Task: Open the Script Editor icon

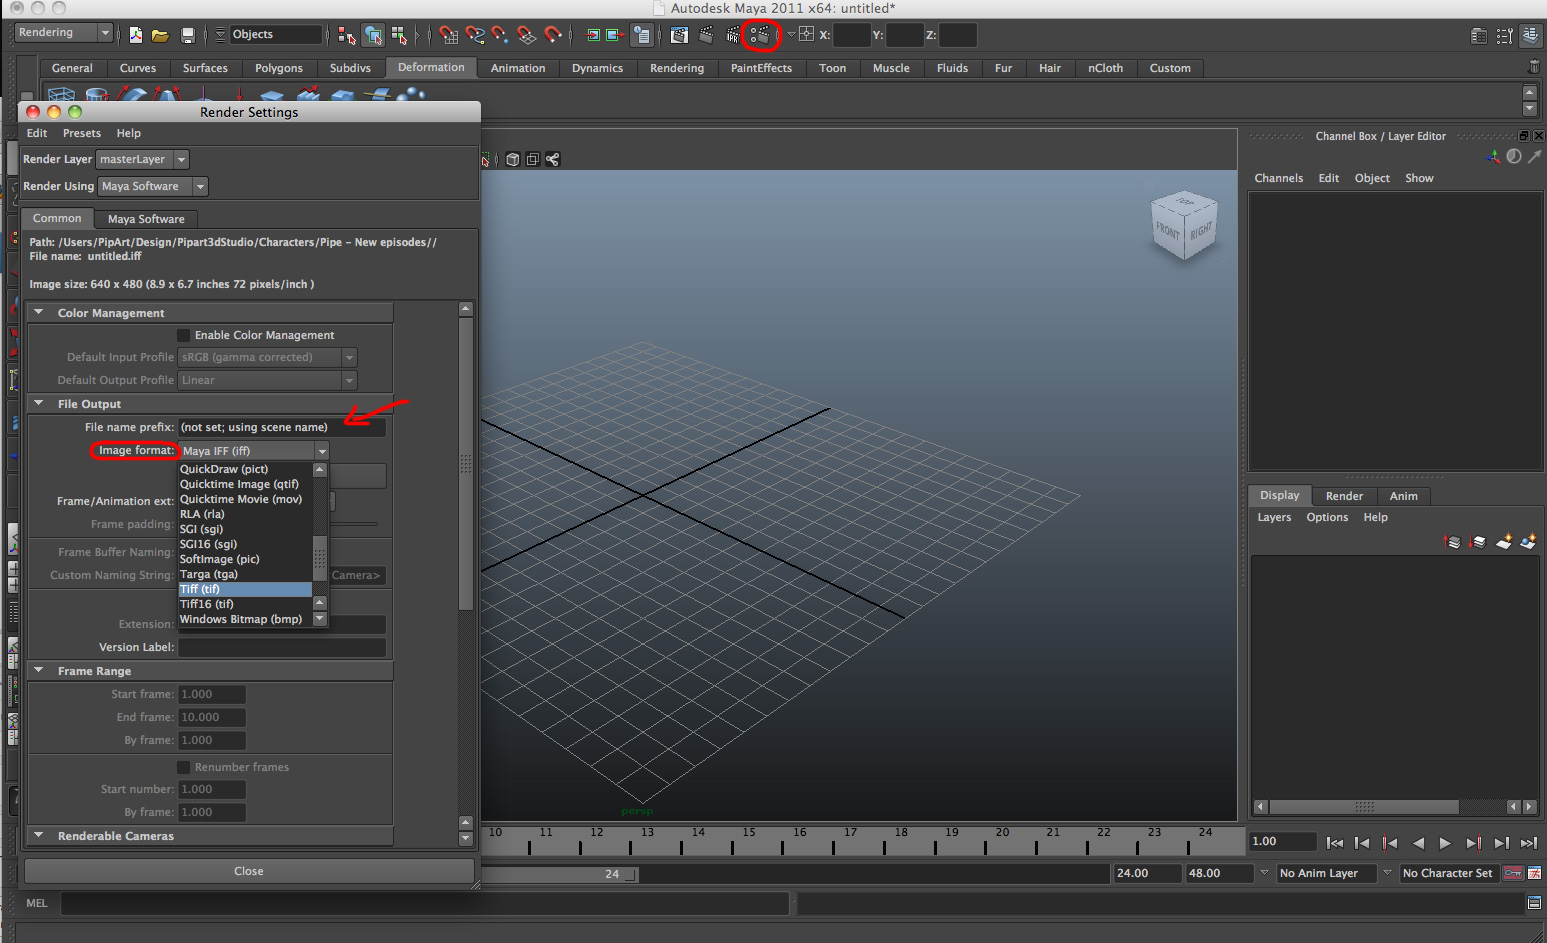Action: (x=1534, y=903)
